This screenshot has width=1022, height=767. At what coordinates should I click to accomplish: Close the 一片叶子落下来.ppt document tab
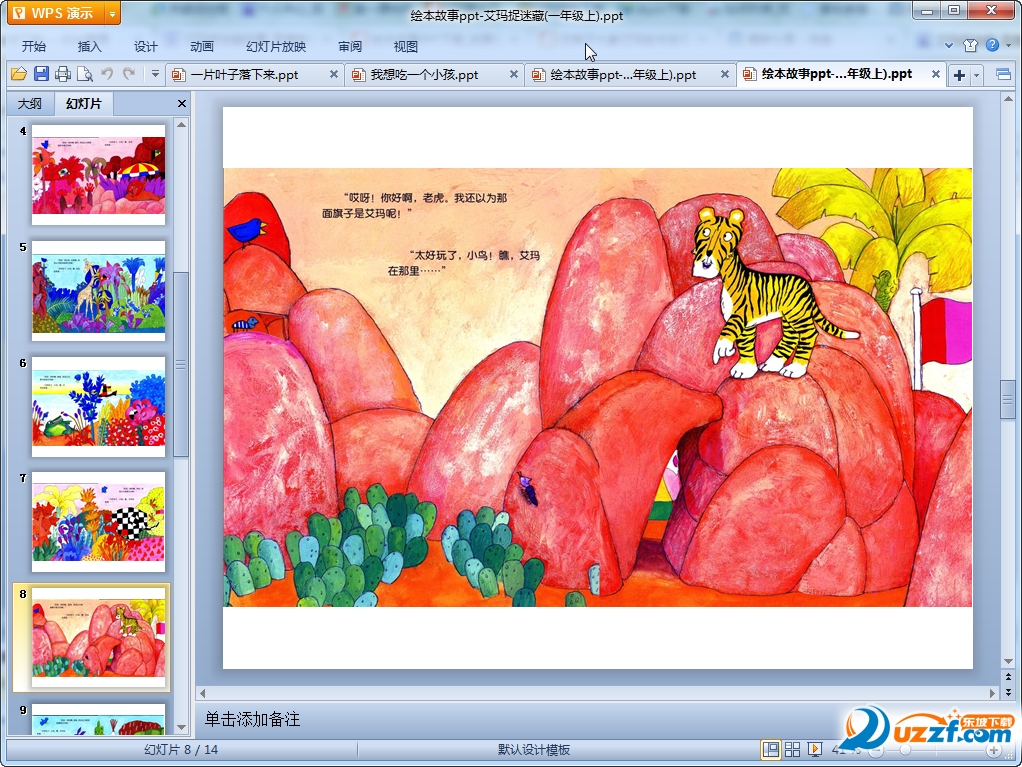point(334,74)
